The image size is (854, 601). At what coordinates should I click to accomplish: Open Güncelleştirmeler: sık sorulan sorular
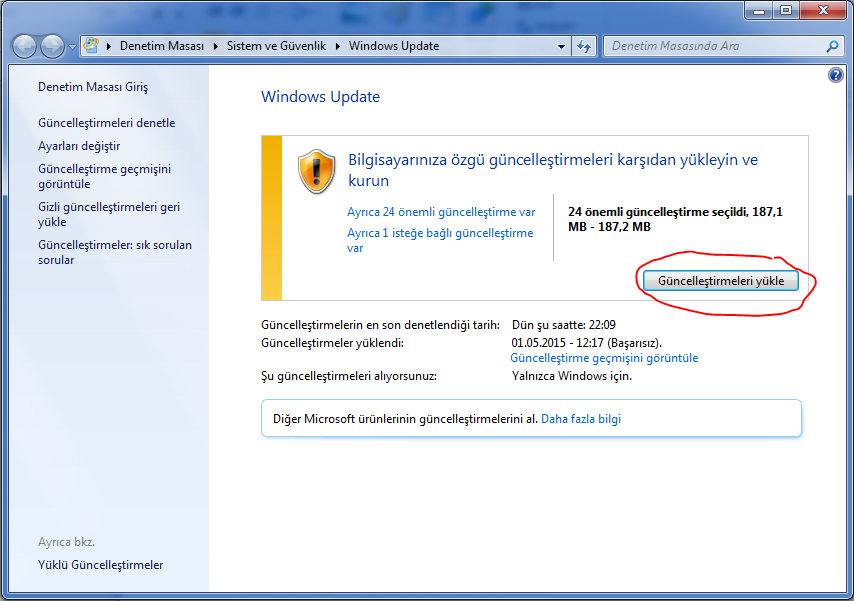coord(115,252)
